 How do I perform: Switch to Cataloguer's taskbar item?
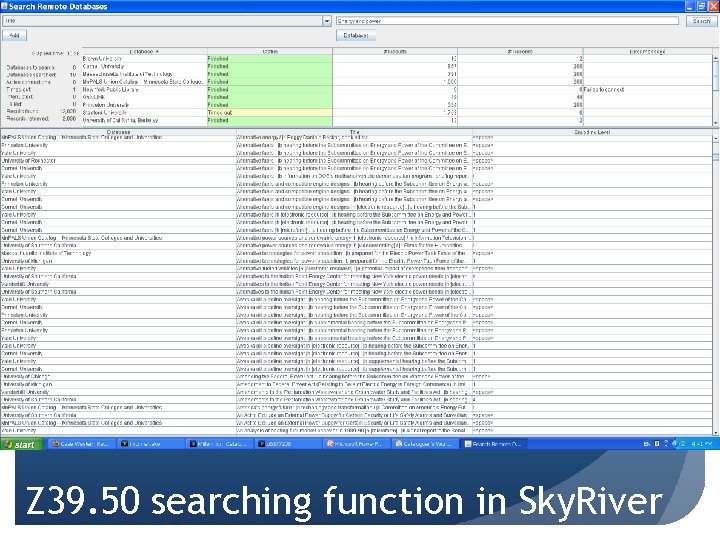tap(425, 444)
